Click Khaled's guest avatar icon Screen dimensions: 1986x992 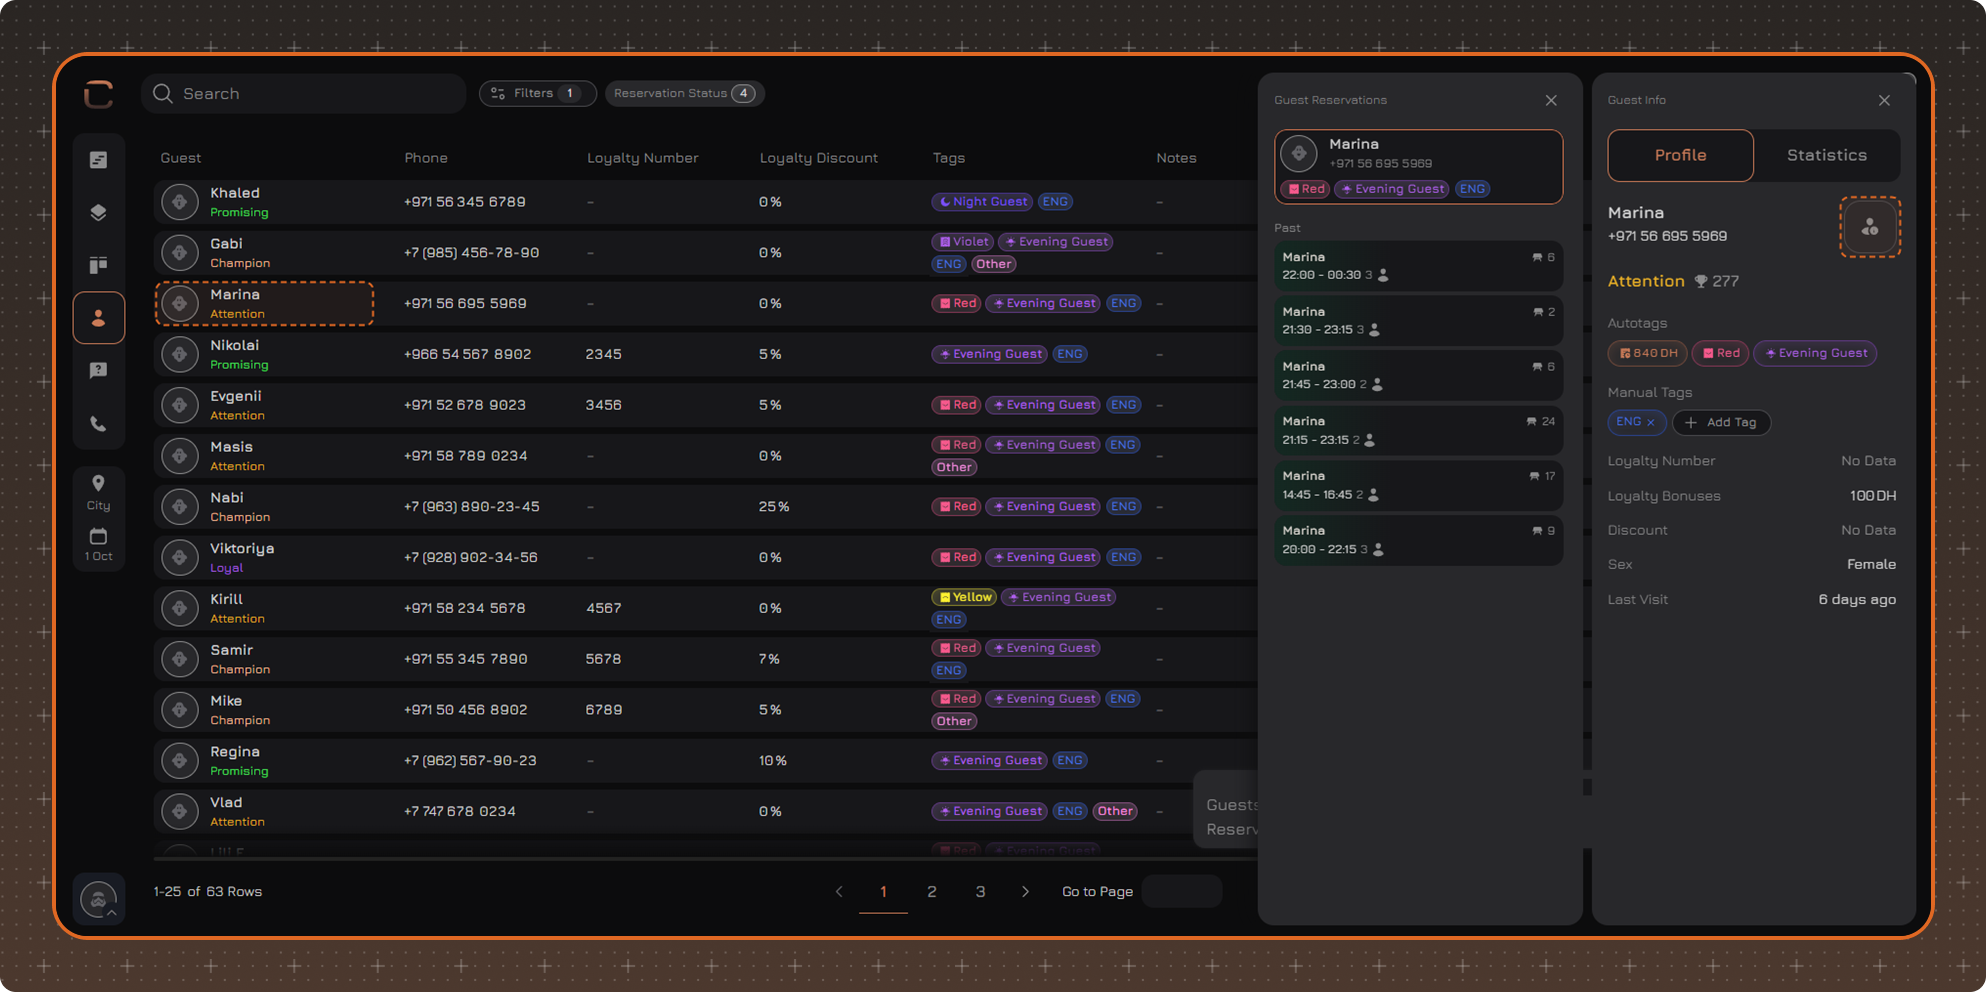tap(180, 202)
